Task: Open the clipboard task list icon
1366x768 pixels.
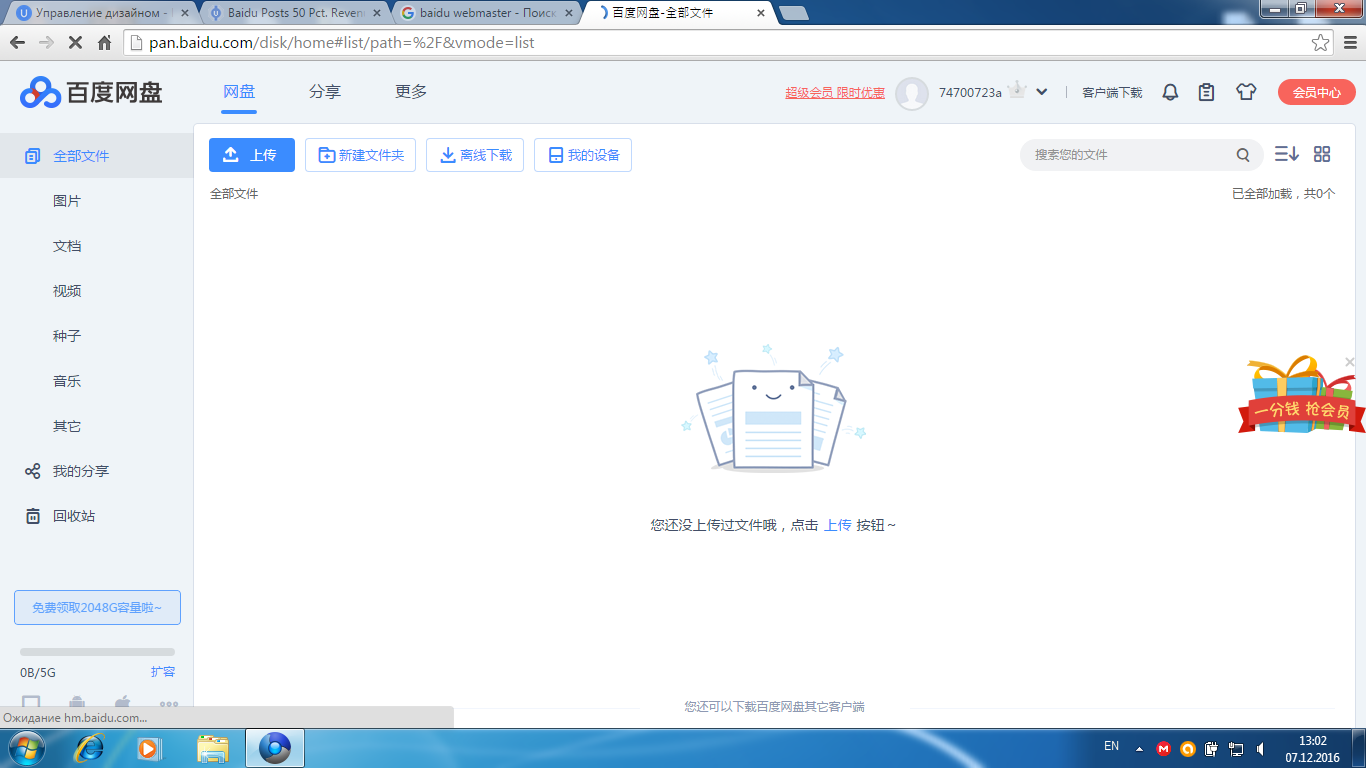Action: coord(1207,92)
